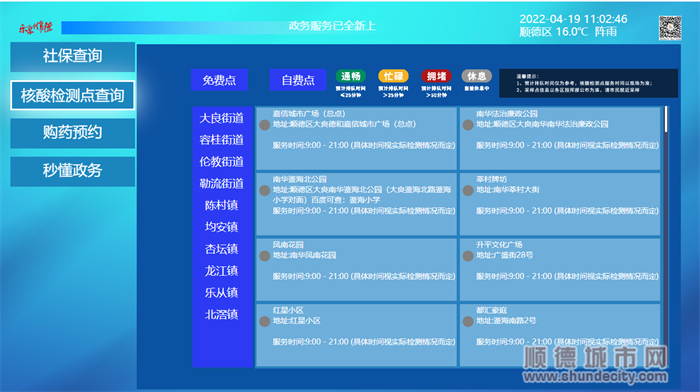
Task: Click the 都汇豪庭 site name
Action: pyautogui.click(x=491, y=310)
